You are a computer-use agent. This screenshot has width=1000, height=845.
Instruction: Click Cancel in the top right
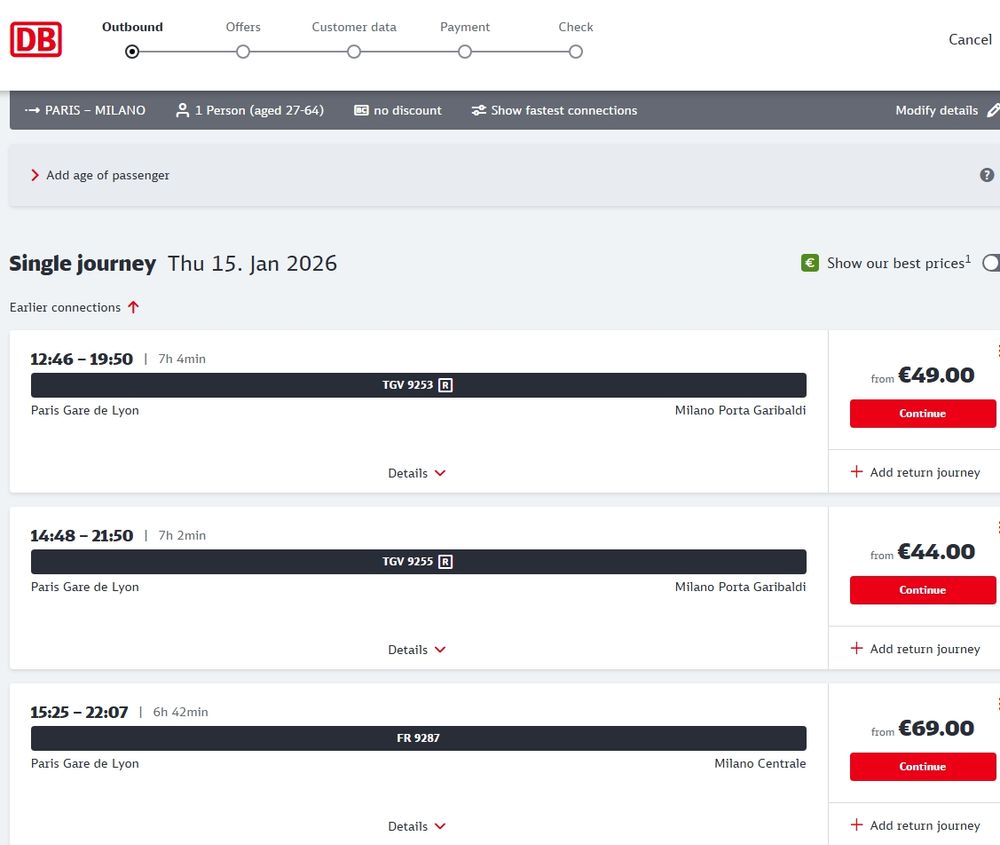click(x=969, y=39)
